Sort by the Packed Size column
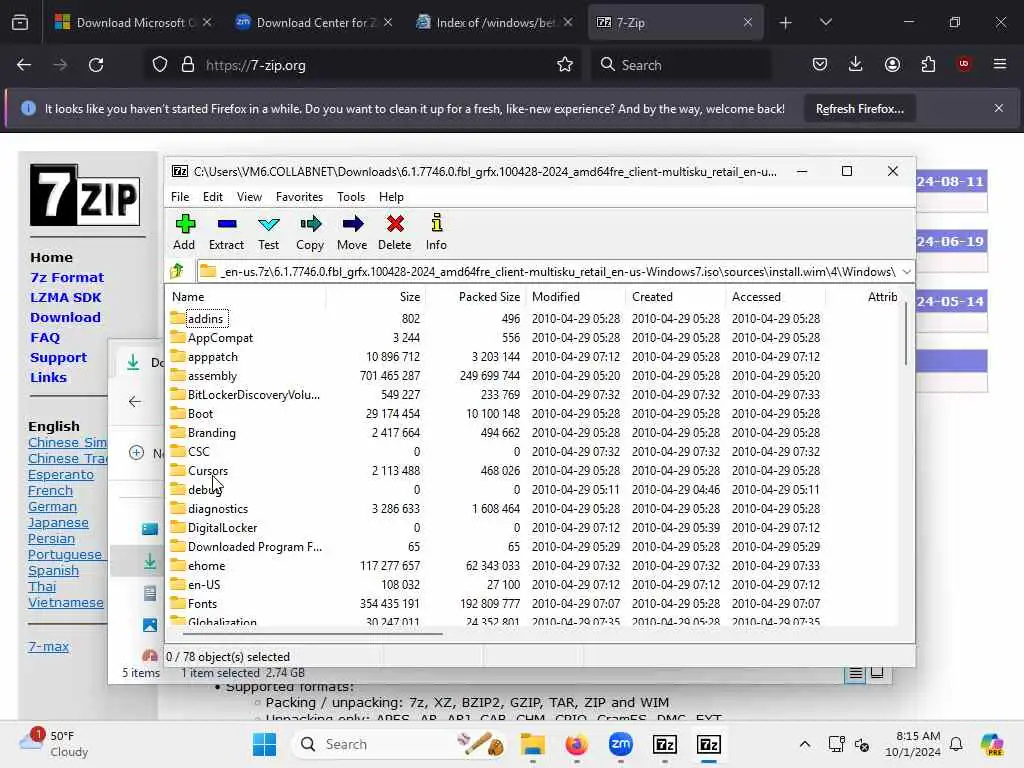The height and width of the screenshot is (768, 1024). (475, 296)
